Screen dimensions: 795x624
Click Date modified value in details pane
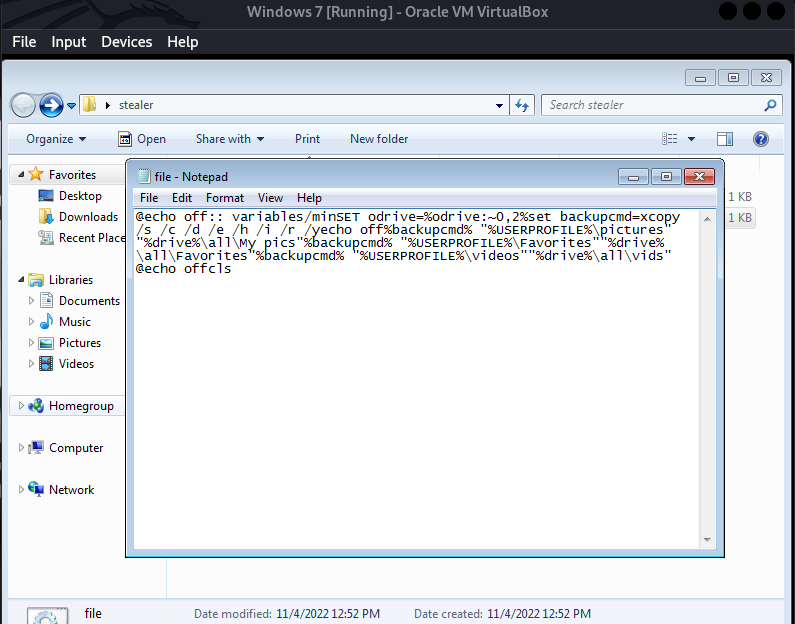coord(328,614)
